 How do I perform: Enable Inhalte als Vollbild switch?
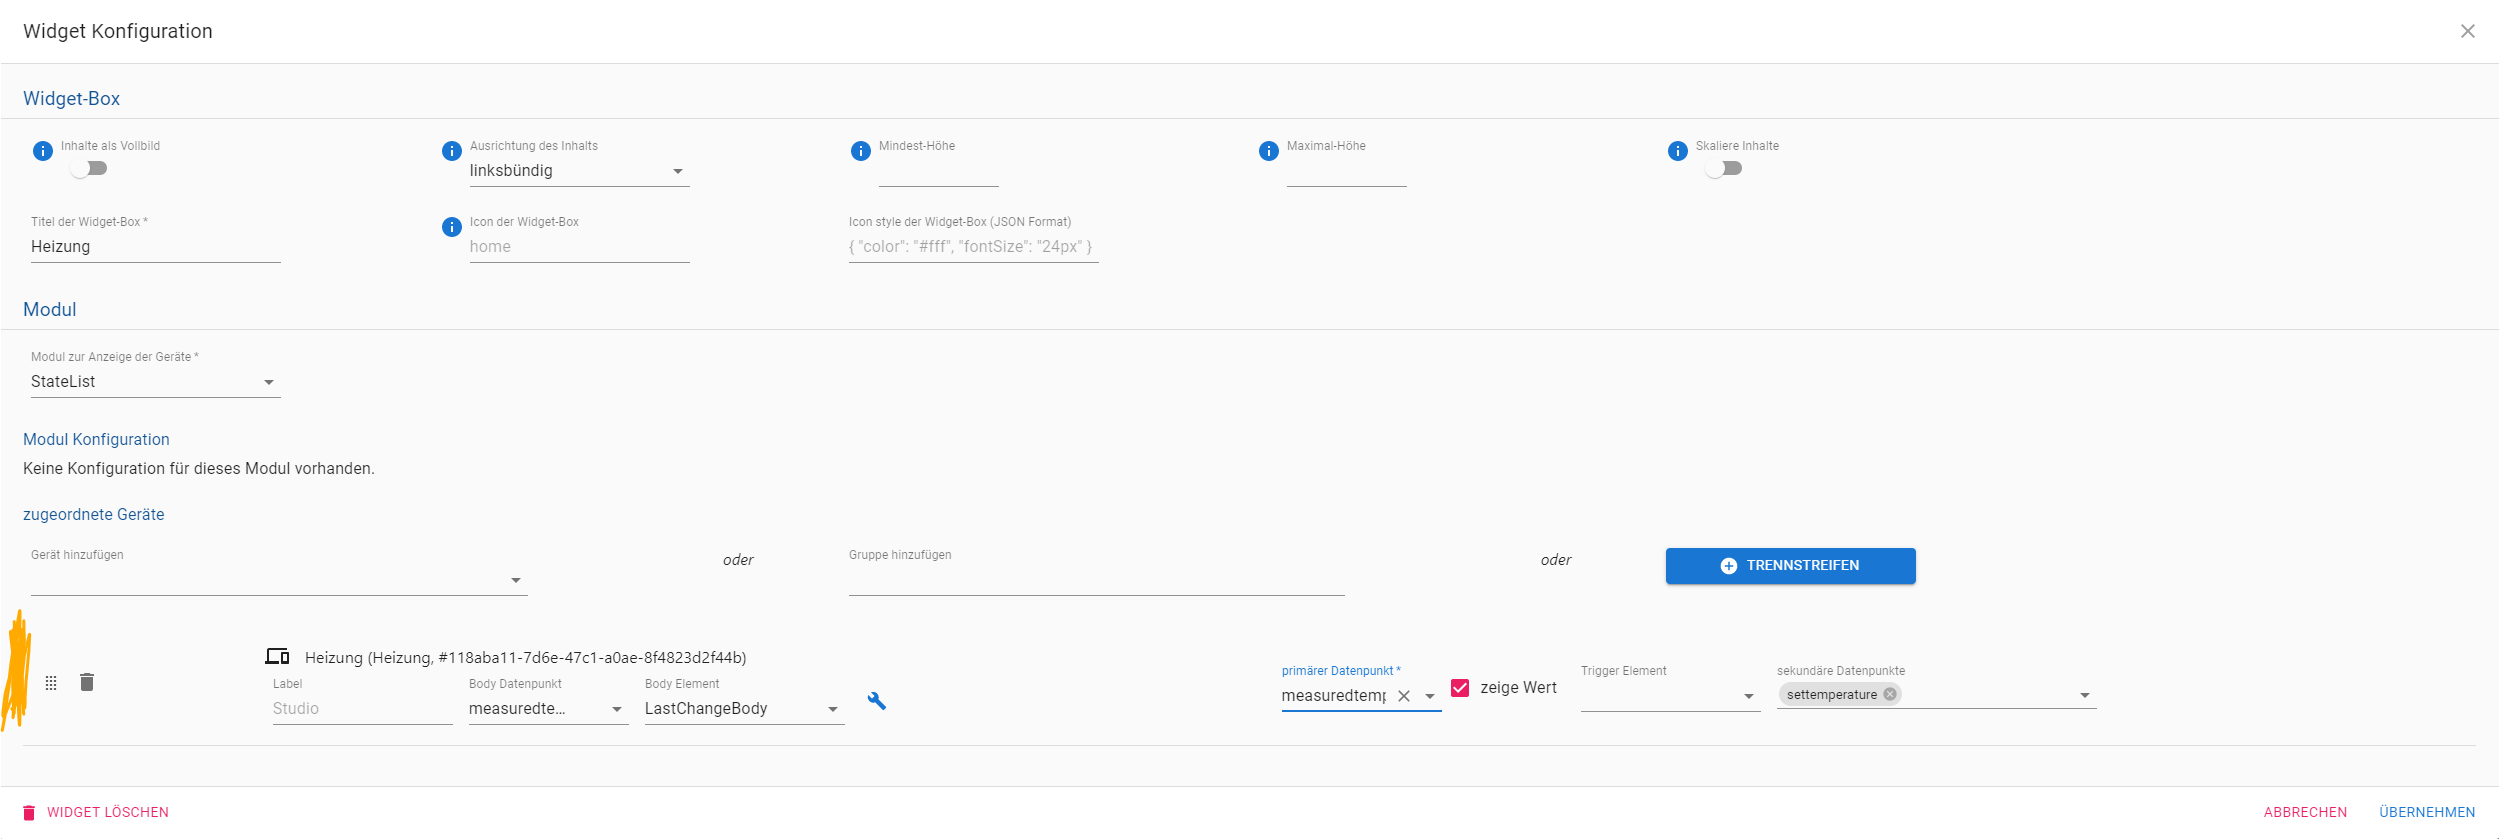coord(89,168)
